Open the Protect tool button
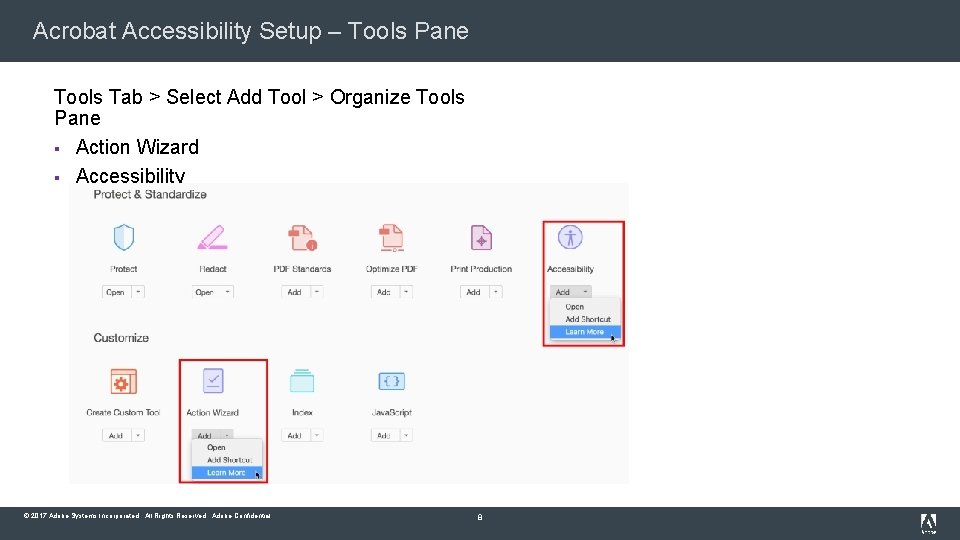This screenshot has height=540, width=960. pyautogui.click(x=116, y=292)
